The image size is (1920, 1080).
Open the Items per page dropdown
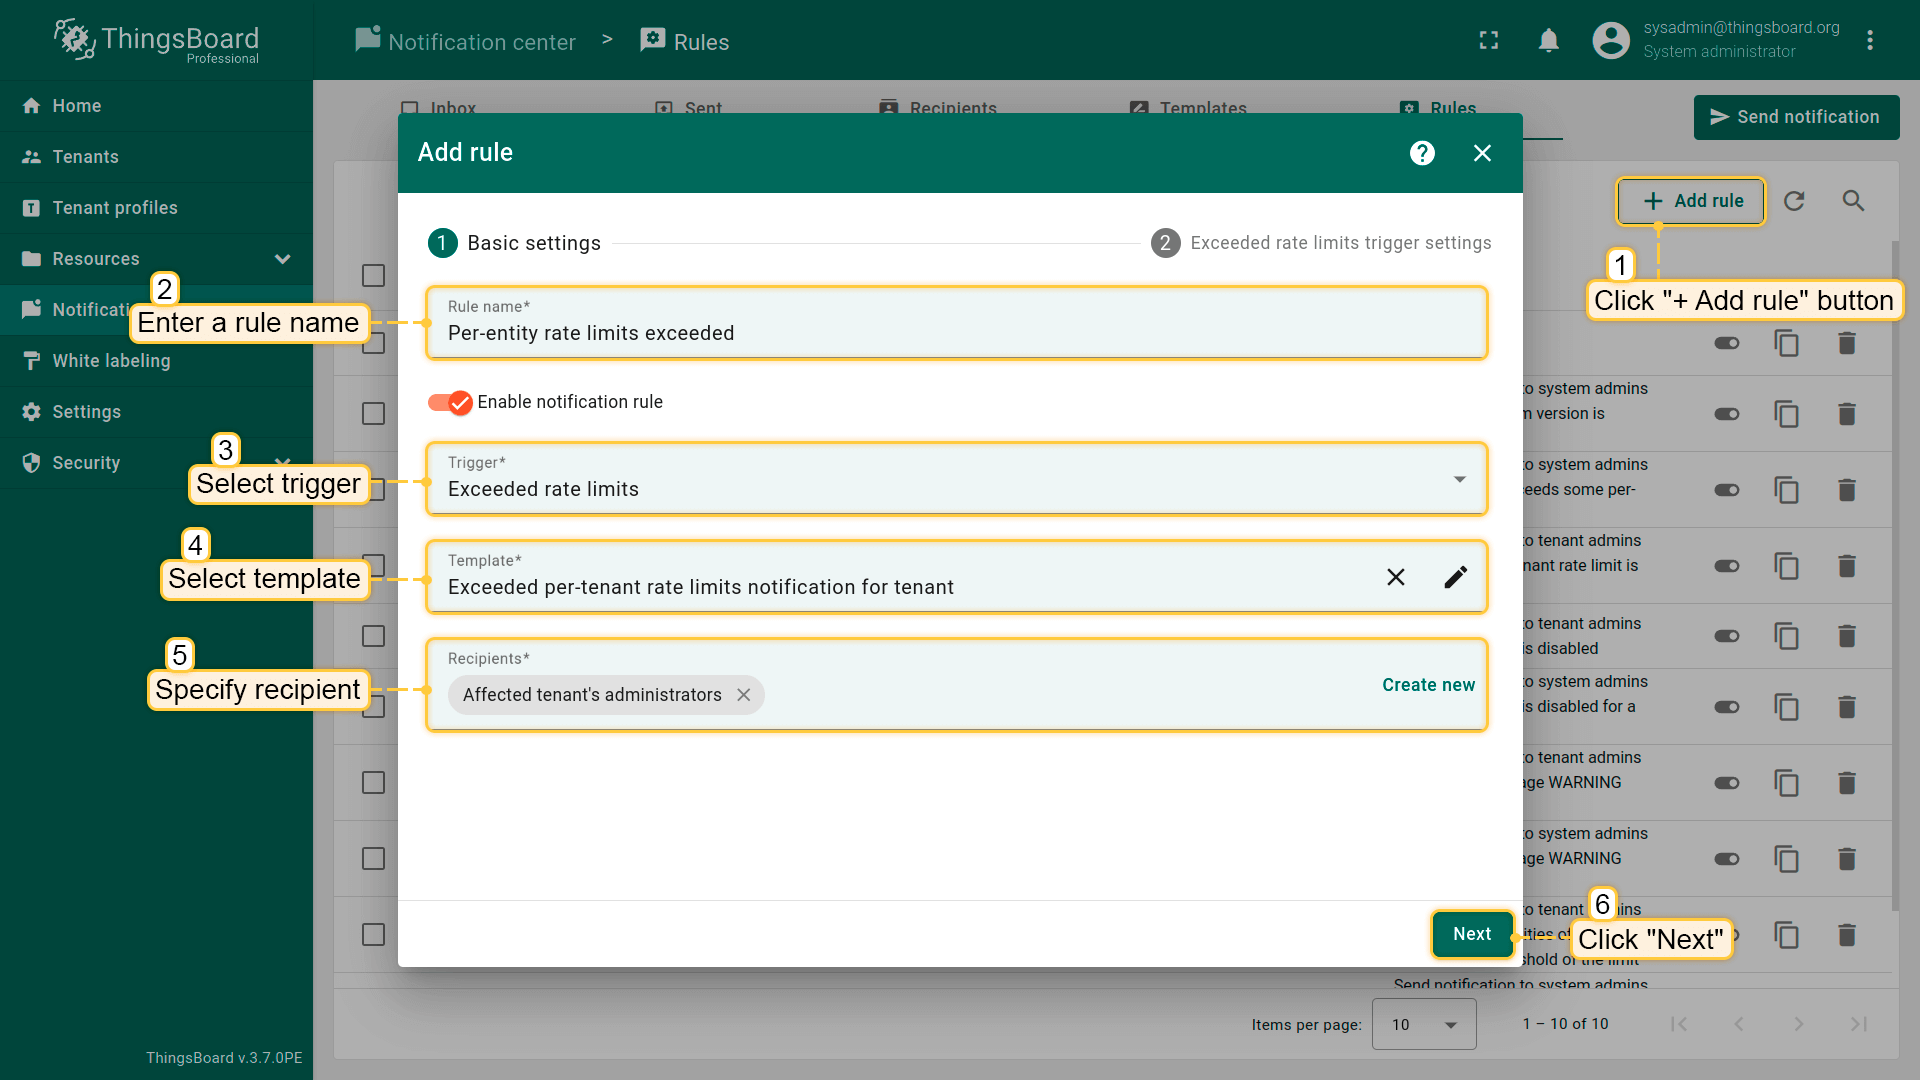coord(1423,1024)
